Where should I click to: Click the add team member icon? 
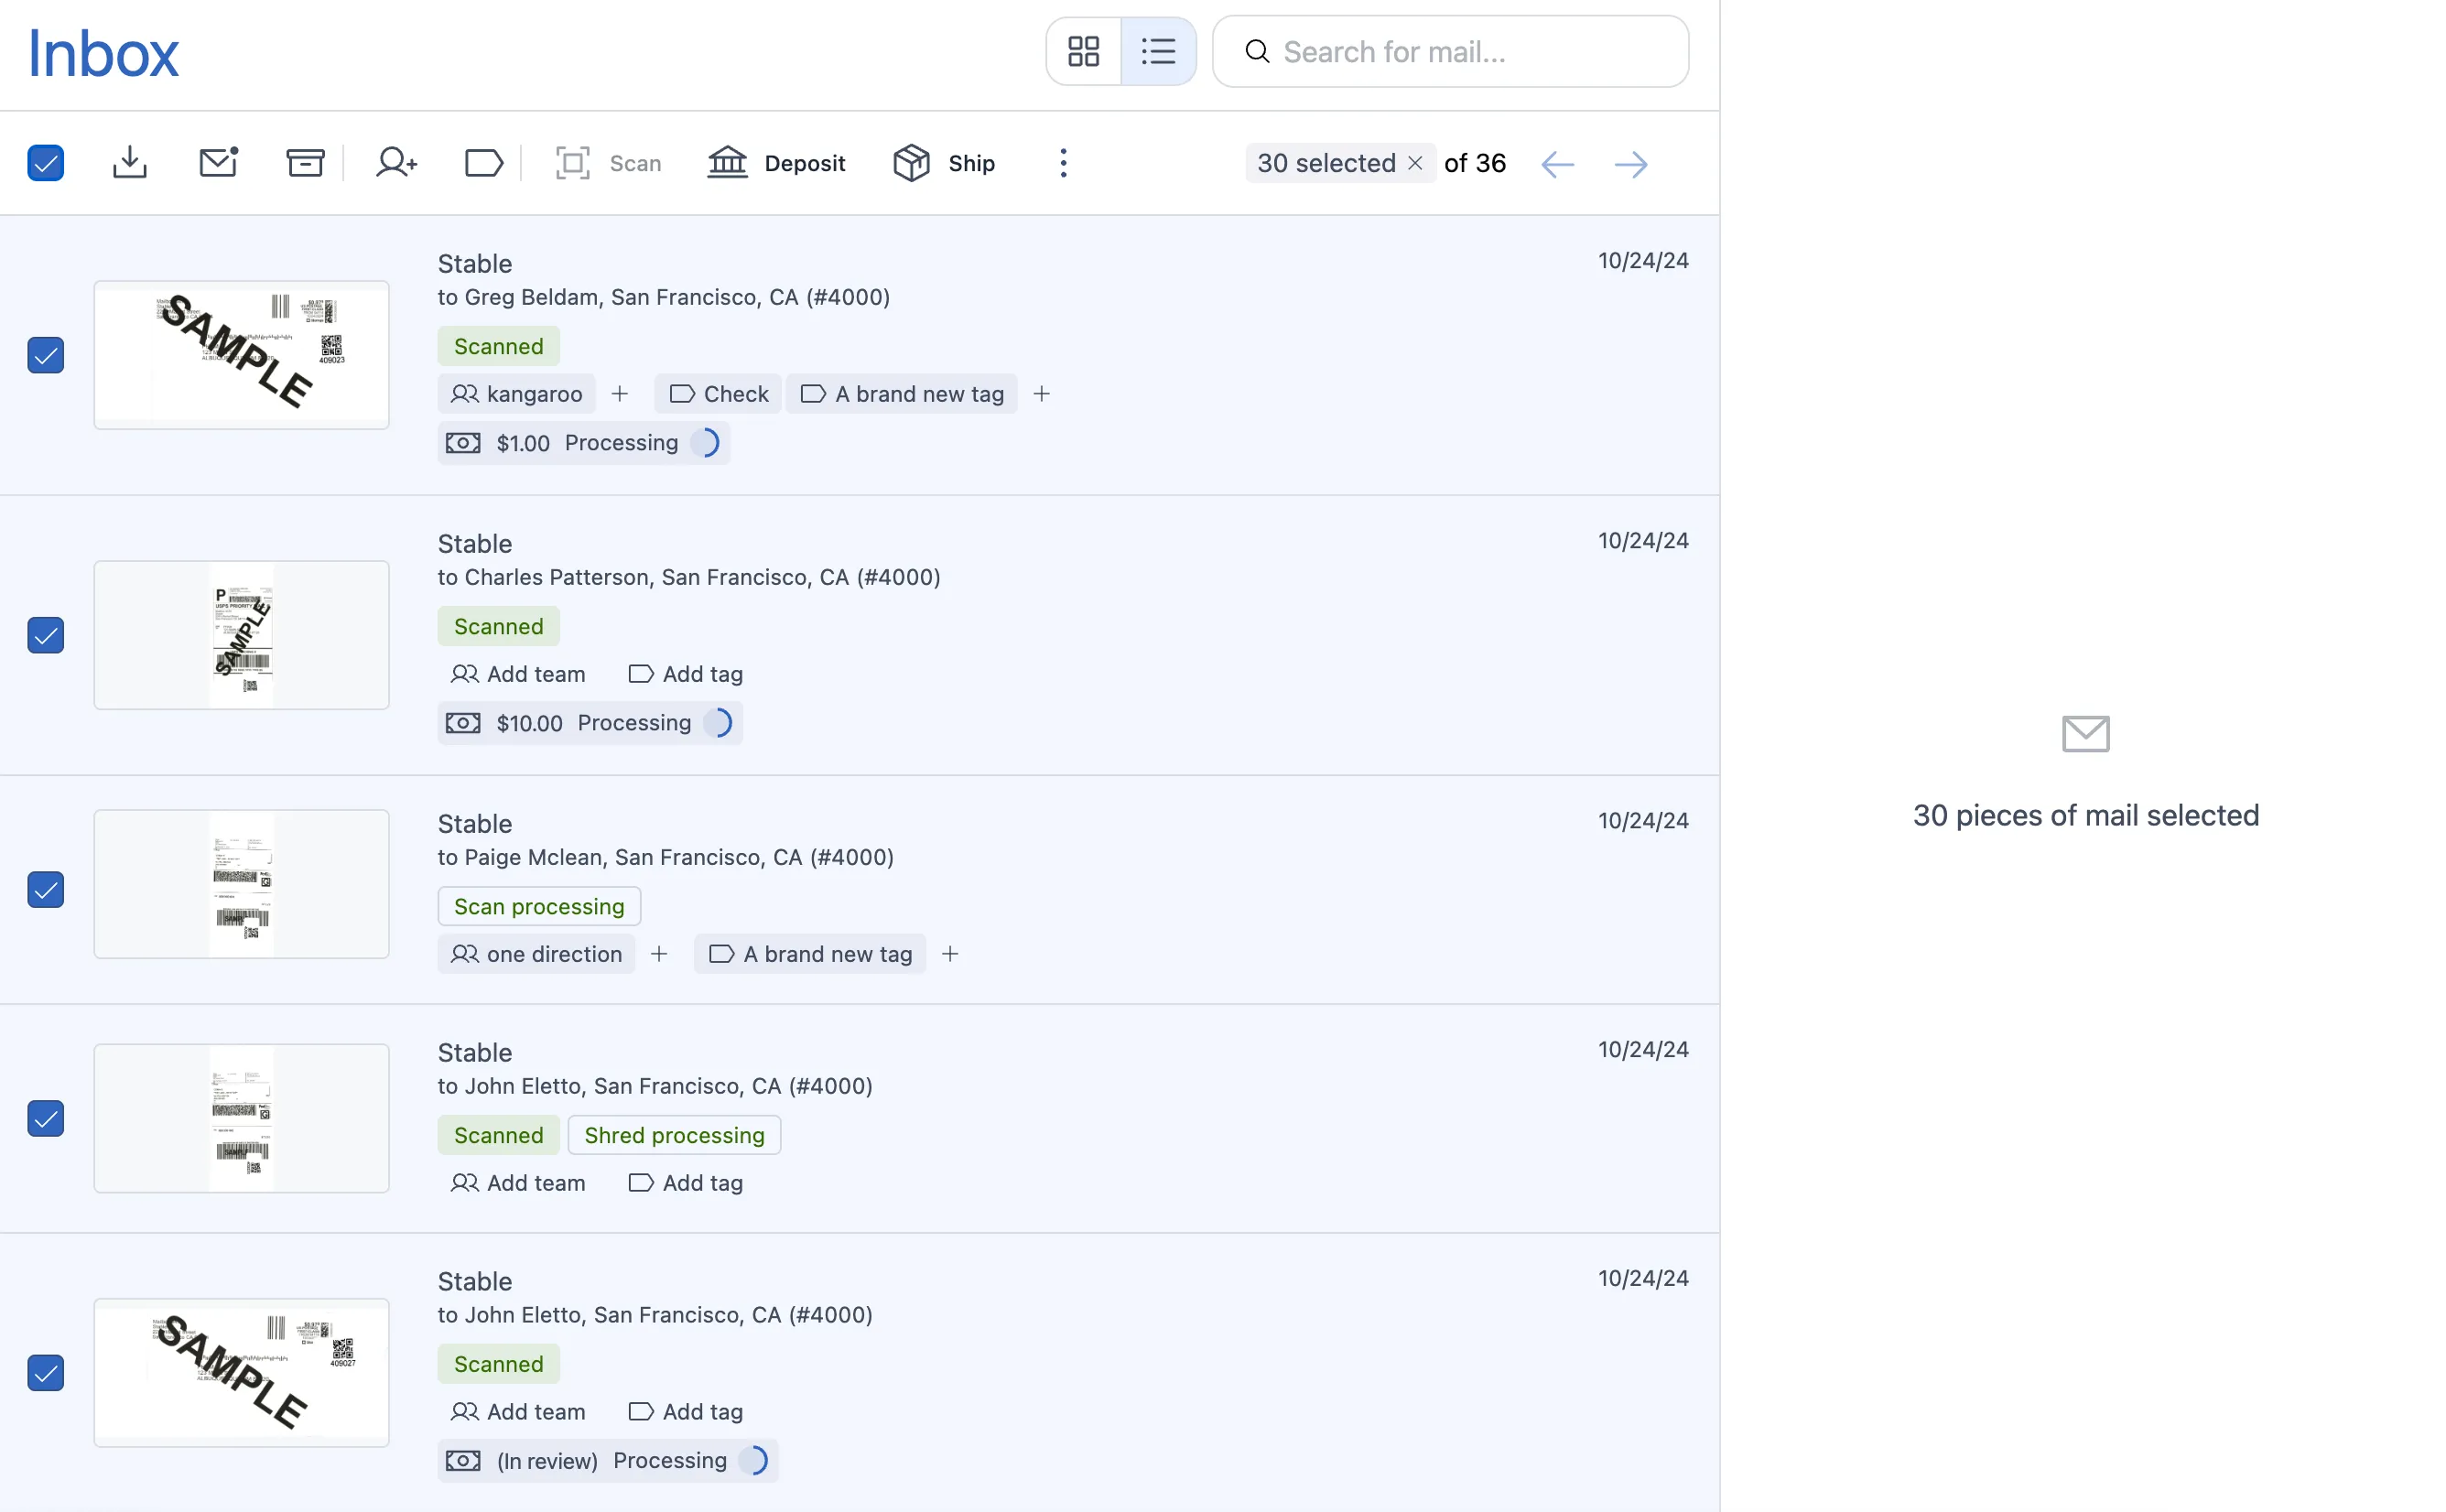396,163
